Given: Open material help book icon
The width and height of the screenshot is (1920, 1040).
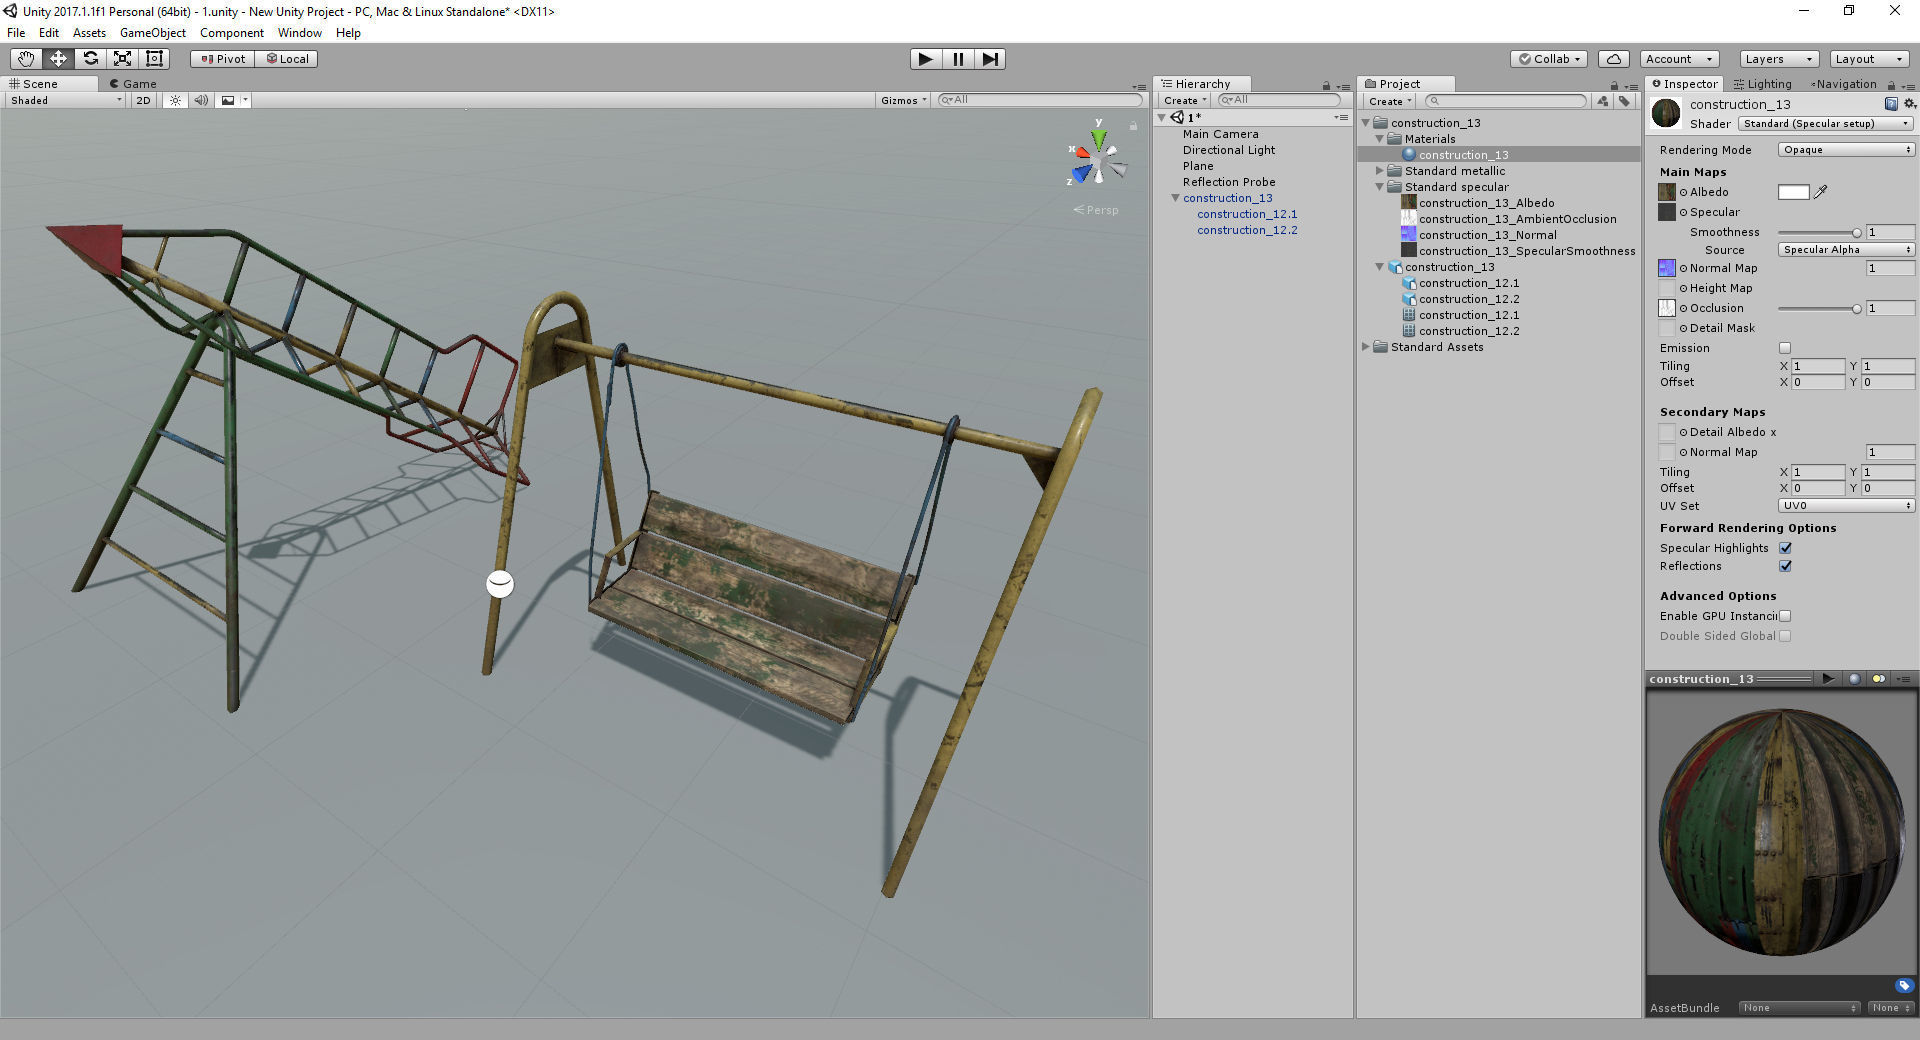Looking at the screenshot, I should click(1891, 104).
